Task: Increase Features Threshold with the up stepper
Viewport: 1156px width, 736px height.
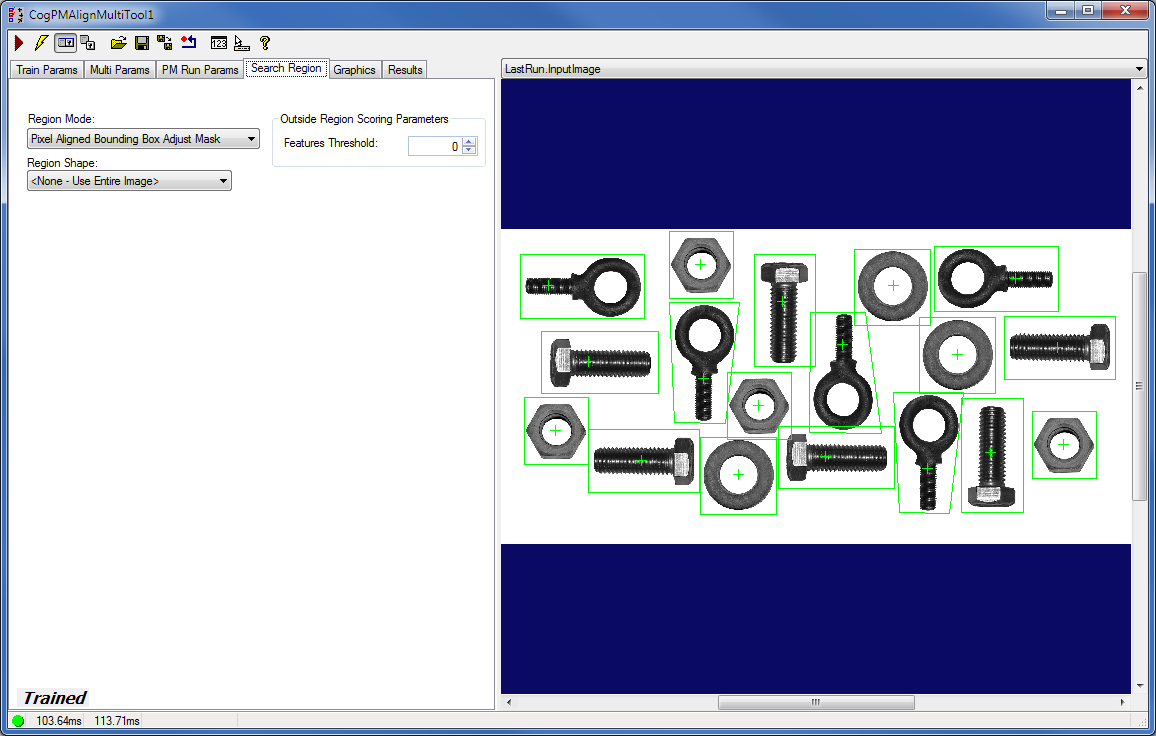Action: (467, 141)
